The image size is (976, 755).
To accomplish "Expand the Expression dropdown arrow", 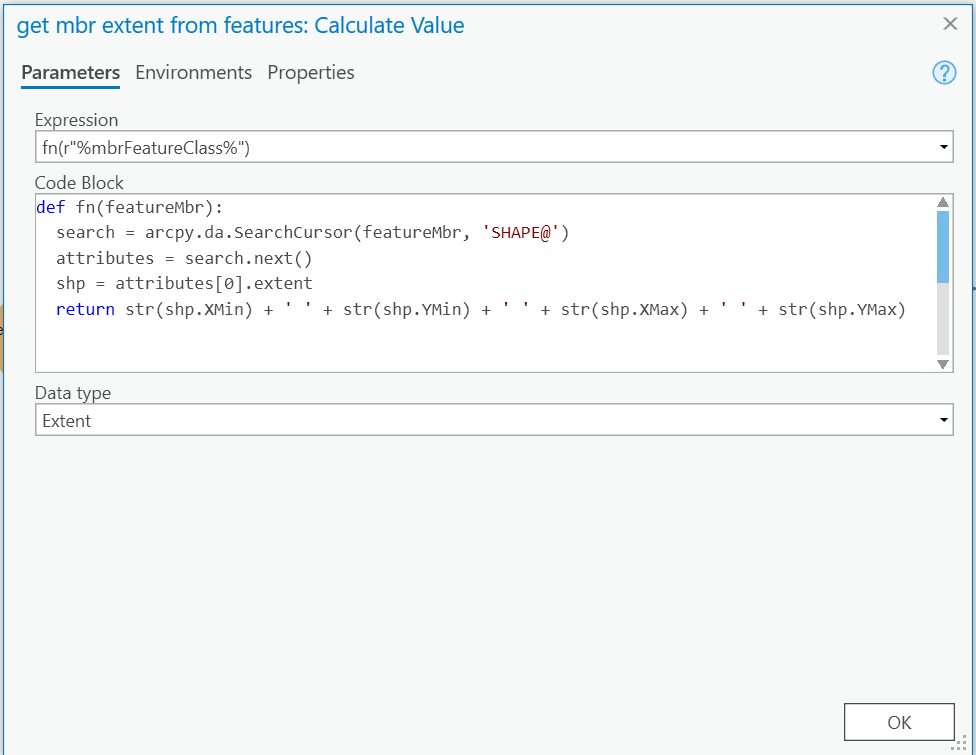I will coord(944,148).
